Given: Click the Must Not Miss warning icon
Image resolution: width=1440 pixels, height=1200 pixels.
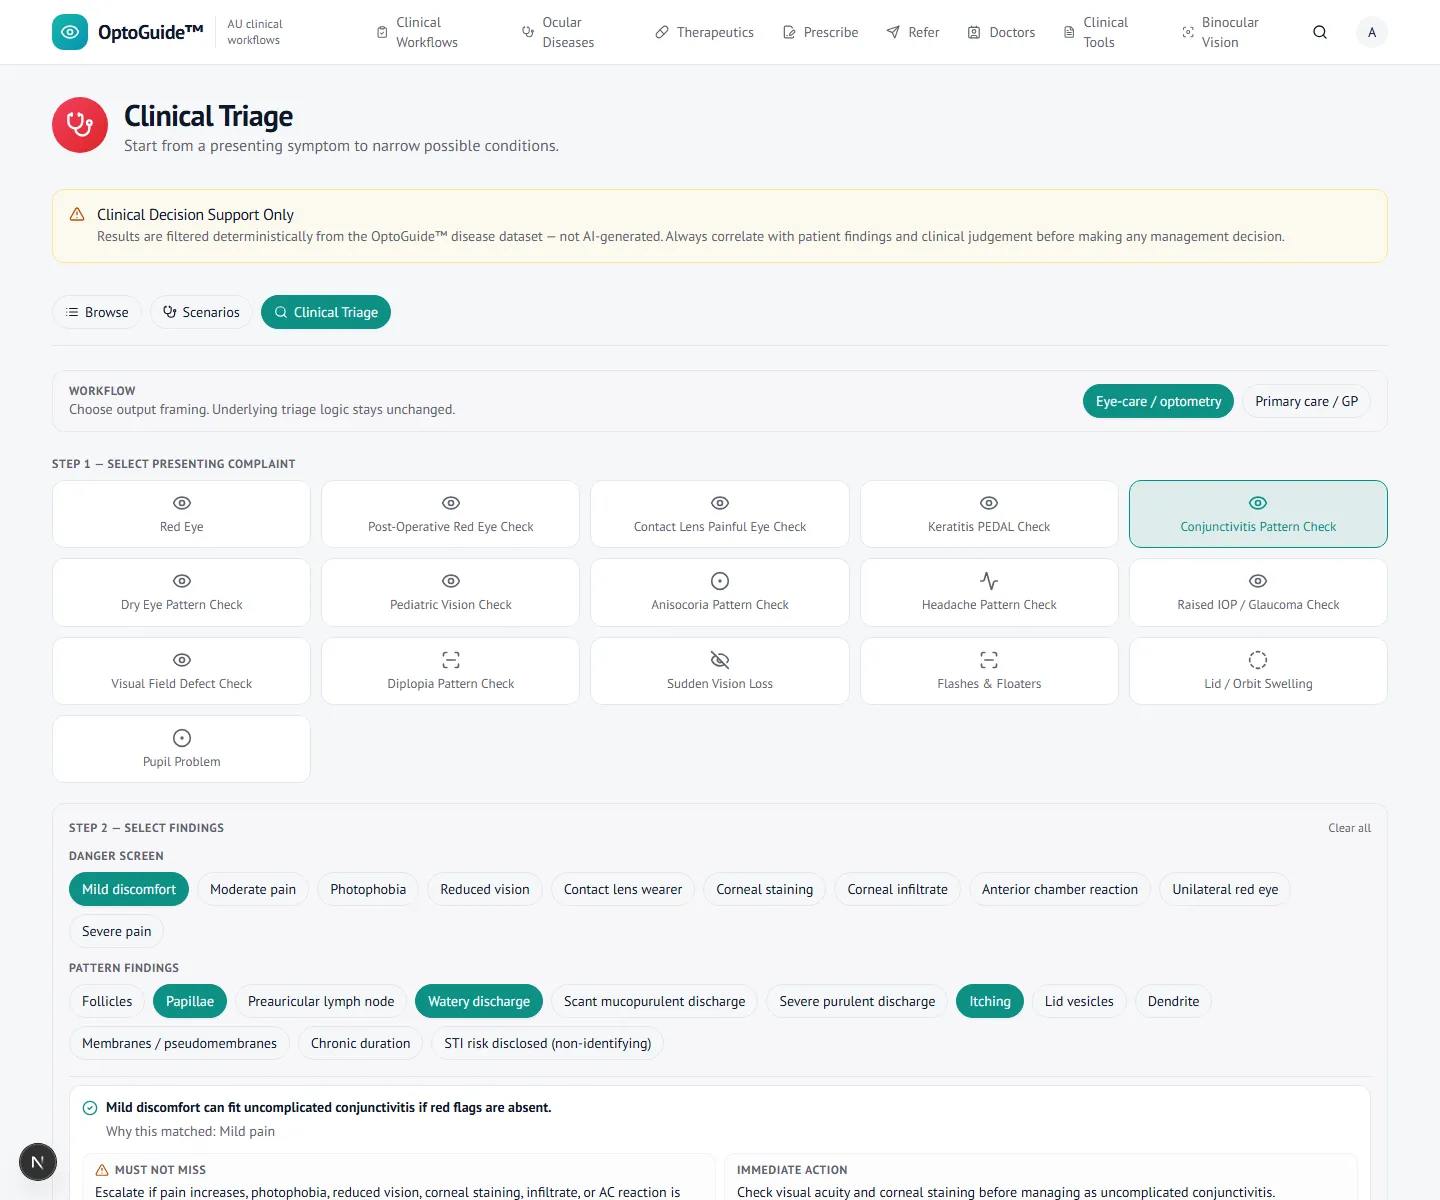Looking at the screenshot, I should click(102, 1170).
